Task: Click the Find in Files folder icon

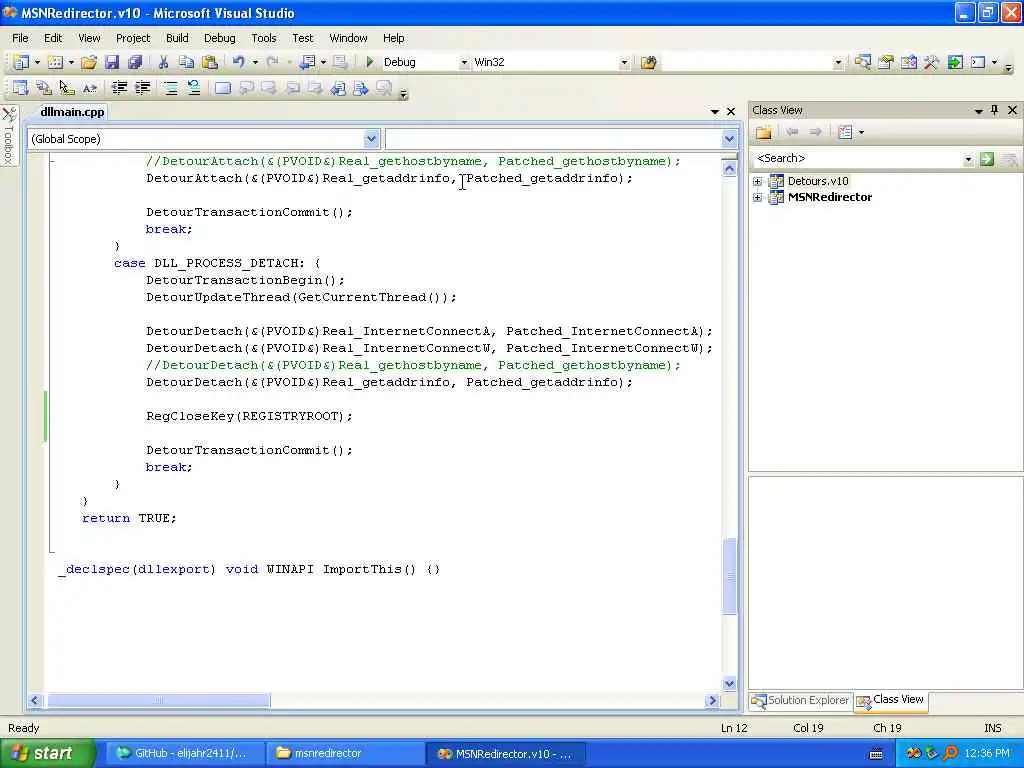Action: 648,62
